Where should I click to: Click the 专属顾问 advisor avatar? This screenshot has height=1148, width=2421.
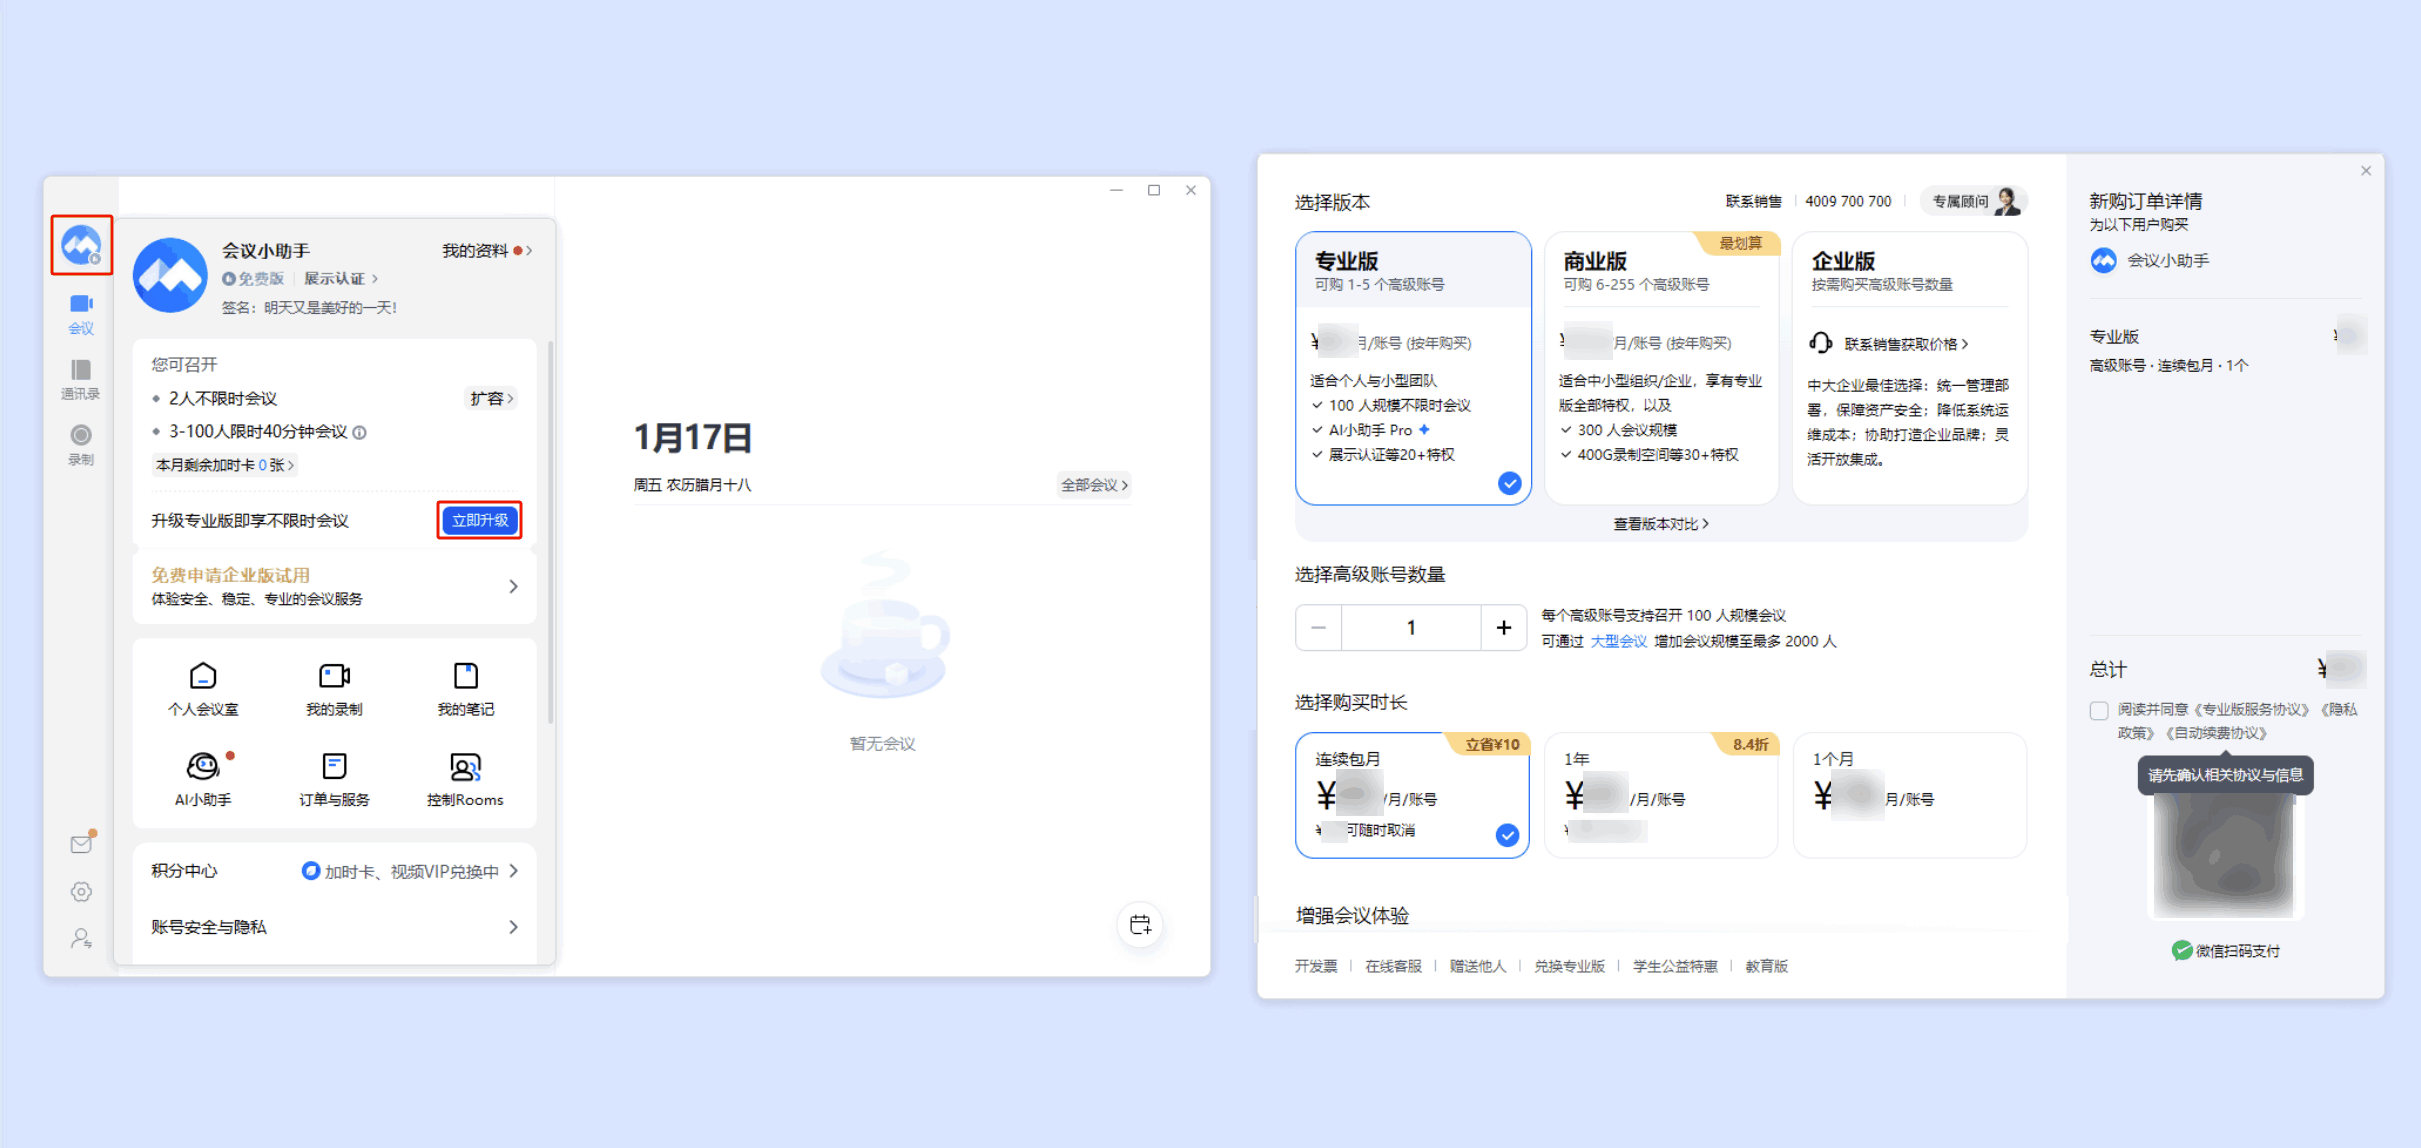pyautogui.click(x=2007, y=201)
